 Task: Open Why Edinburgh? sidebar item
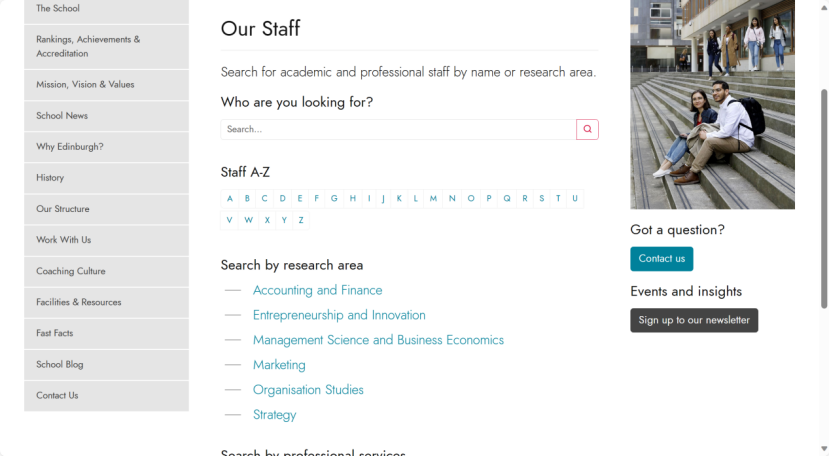coord(106,147)
